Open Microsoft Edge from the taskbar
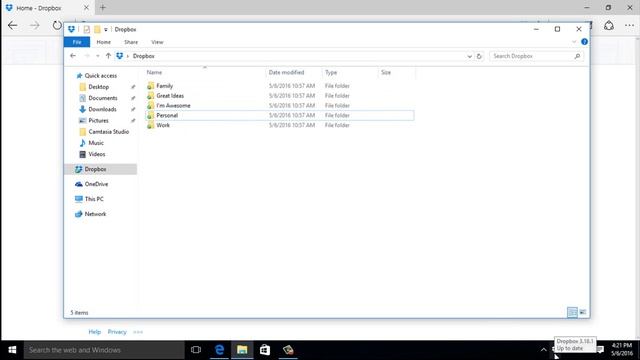The image size is (640, 360). coord(219,350)
